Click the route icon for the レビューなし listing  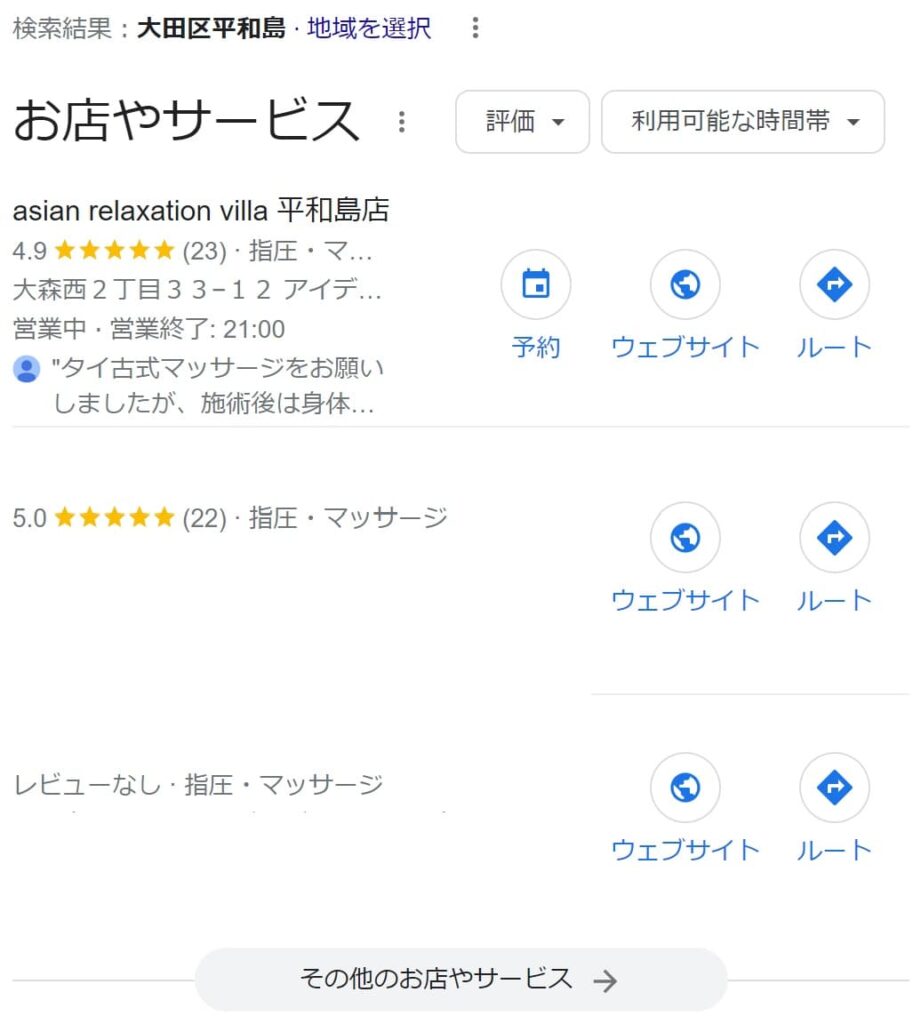tap(834, 788)
